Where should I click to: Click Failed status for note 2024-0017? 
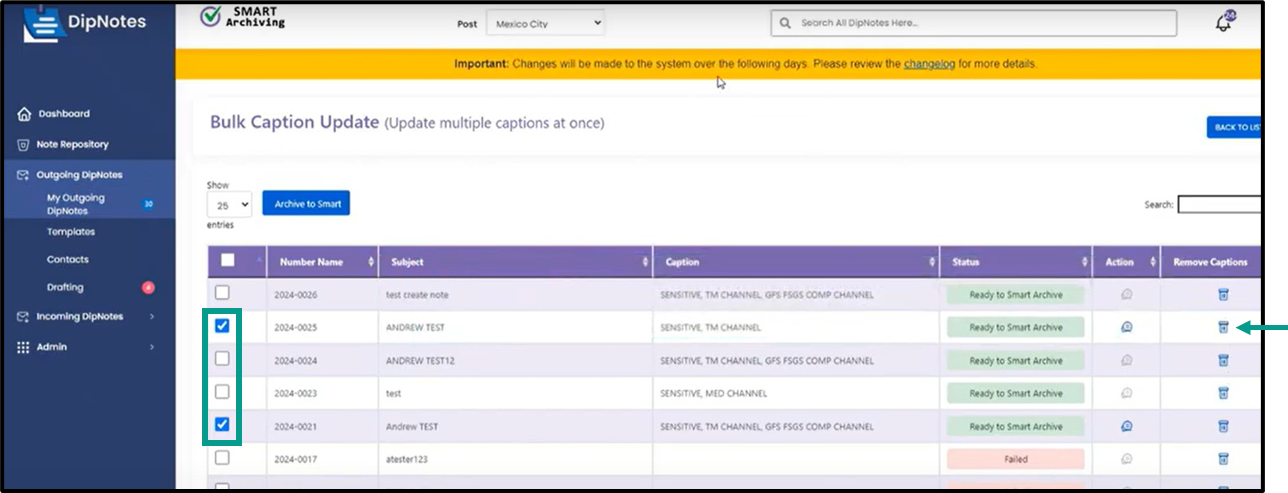(x=1015, y=459)
